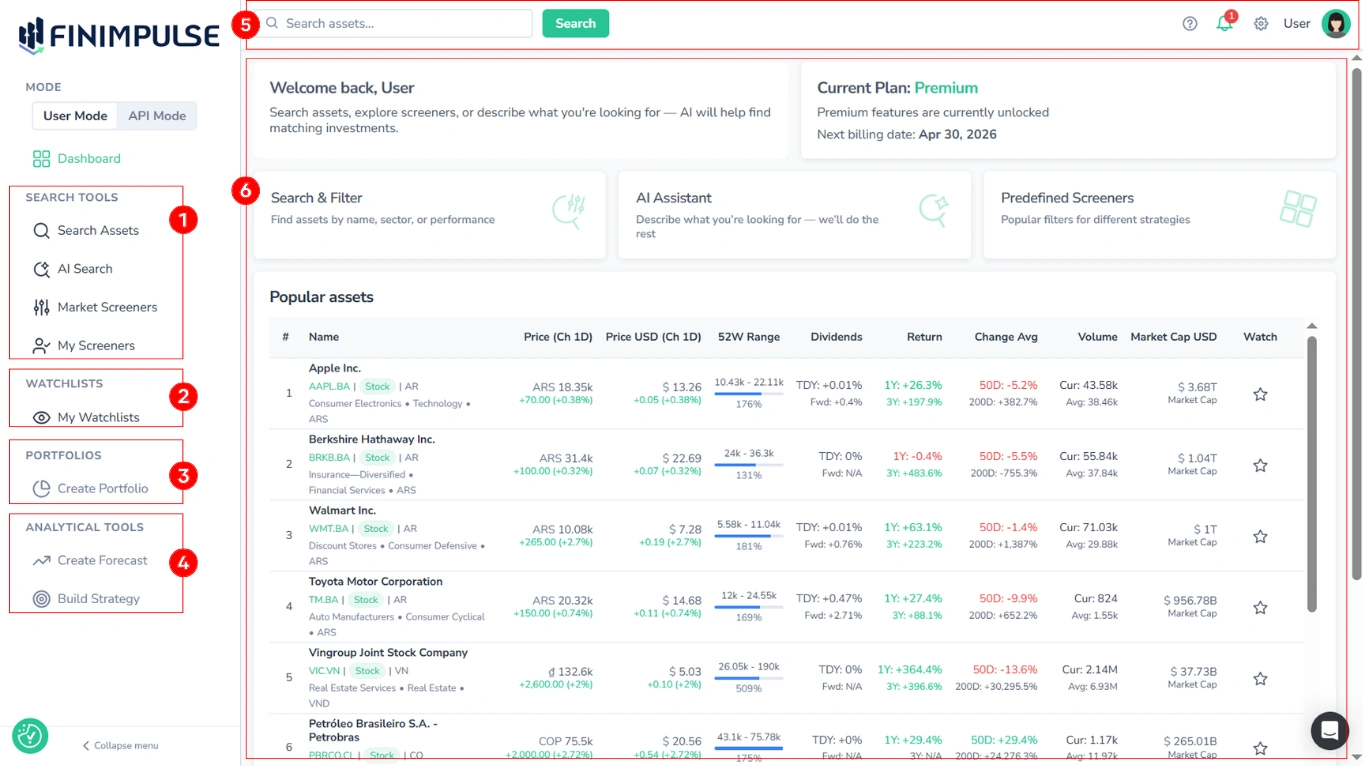The width and height of the screenshot is (1363, 766).
Task: Open settings with the gear icon
Action: point(1261,23)
